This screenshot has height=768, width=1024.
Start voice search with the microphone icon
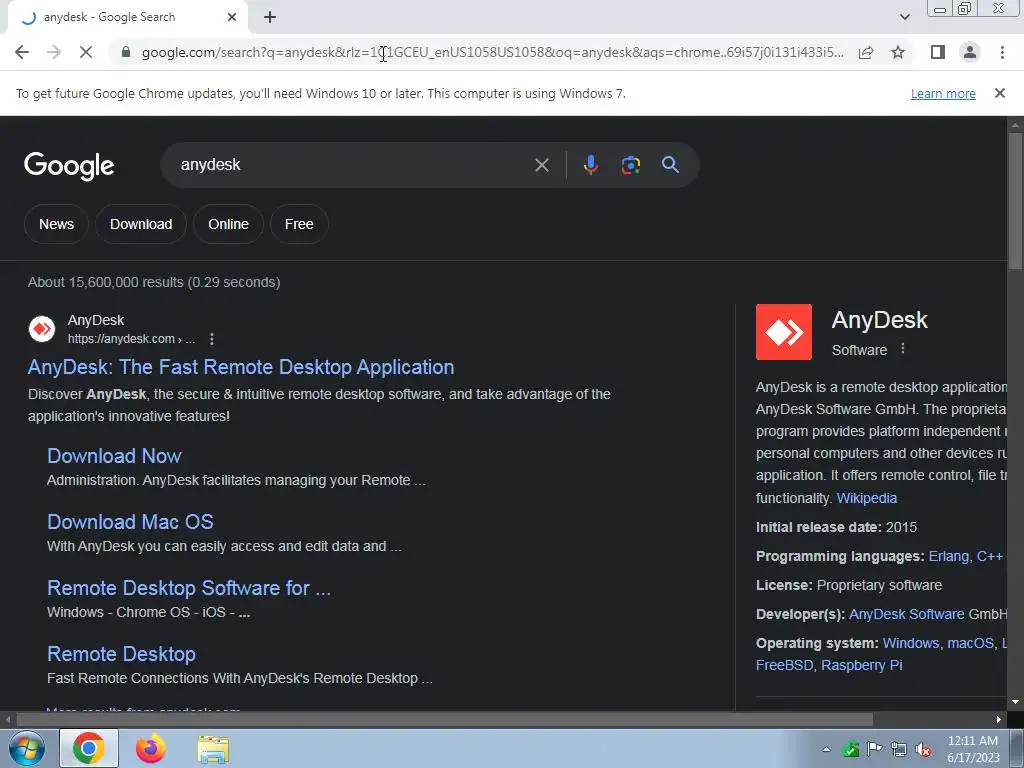pyautogui.click(x=590, y=165)
